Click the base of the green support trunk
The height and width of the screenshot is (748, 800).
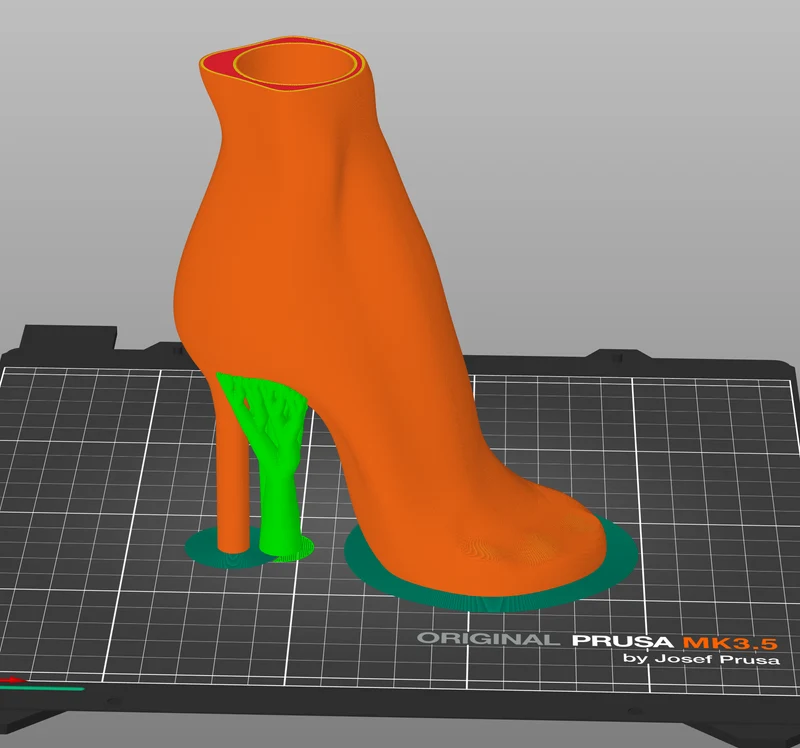coord(280,546)
